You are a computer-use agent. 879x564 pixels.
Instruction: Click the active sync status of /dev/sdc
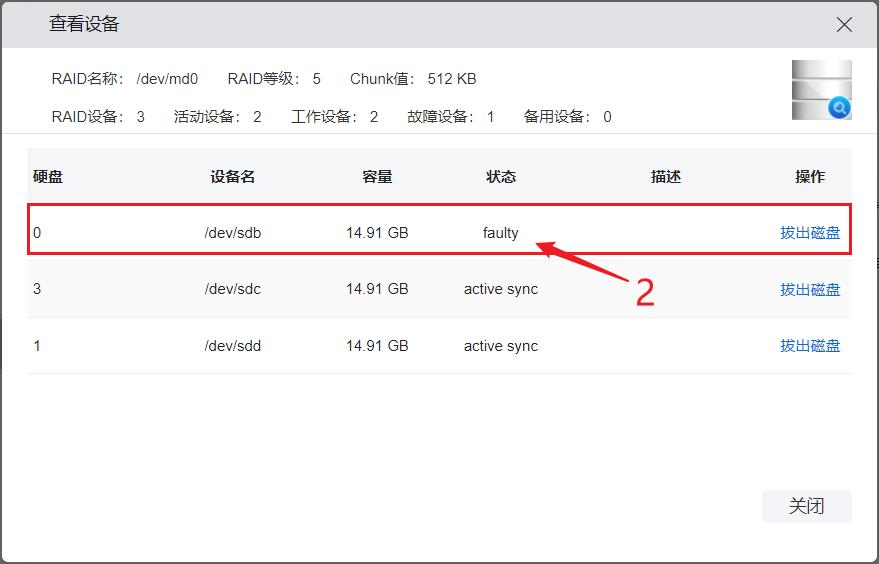point(501,290)
